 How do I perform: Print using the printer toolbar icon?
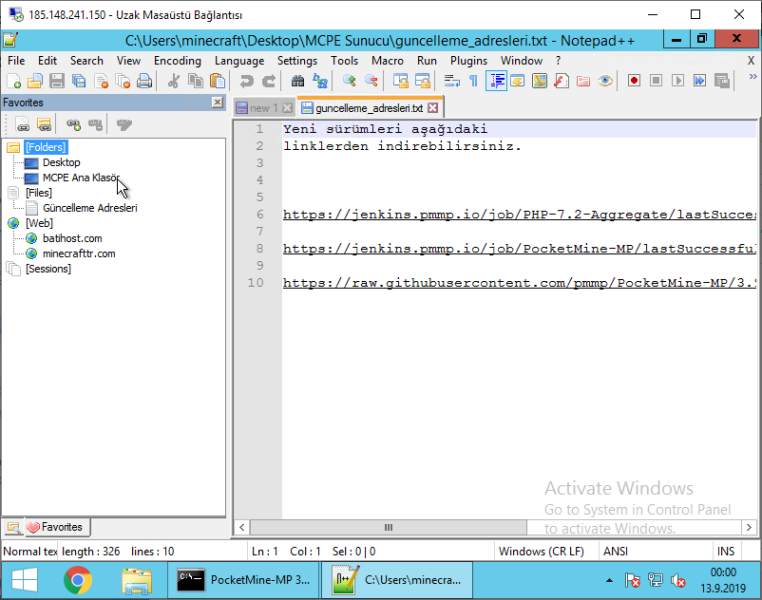pyautogui.click(x=144, y=81)
